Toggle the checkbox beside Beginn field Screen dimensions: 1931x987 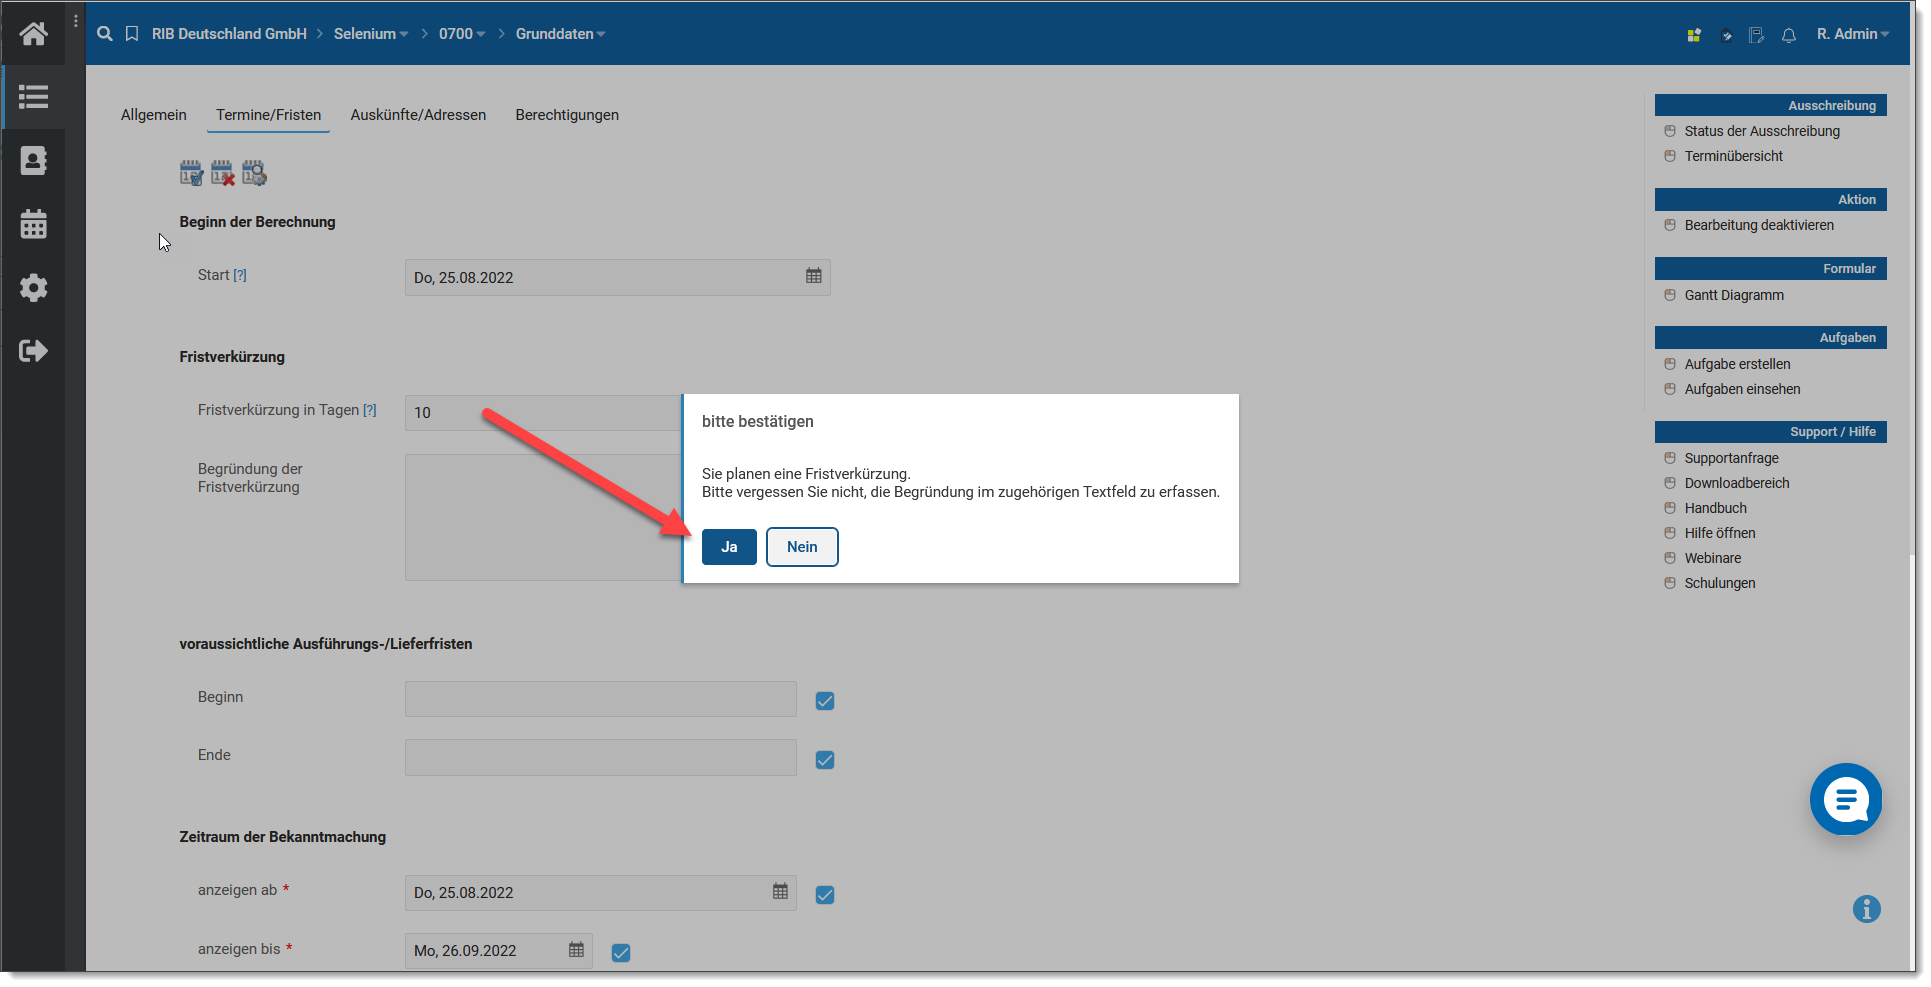825,701
